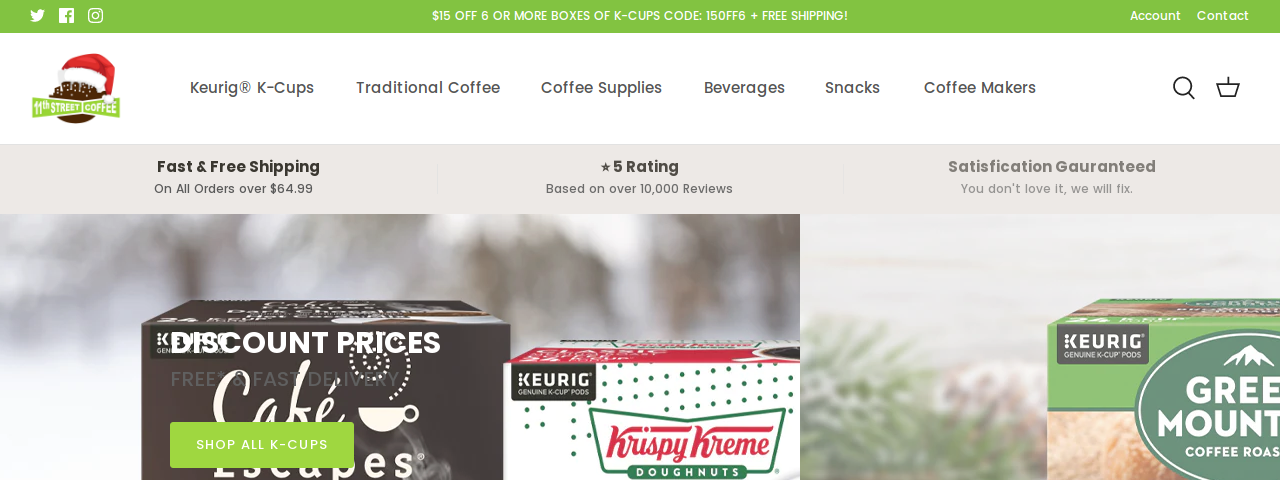The height and width of the screenshot is (480, 1280).
Task: Click the Green Mountain Coffee box image
Action: (1163, 390)
